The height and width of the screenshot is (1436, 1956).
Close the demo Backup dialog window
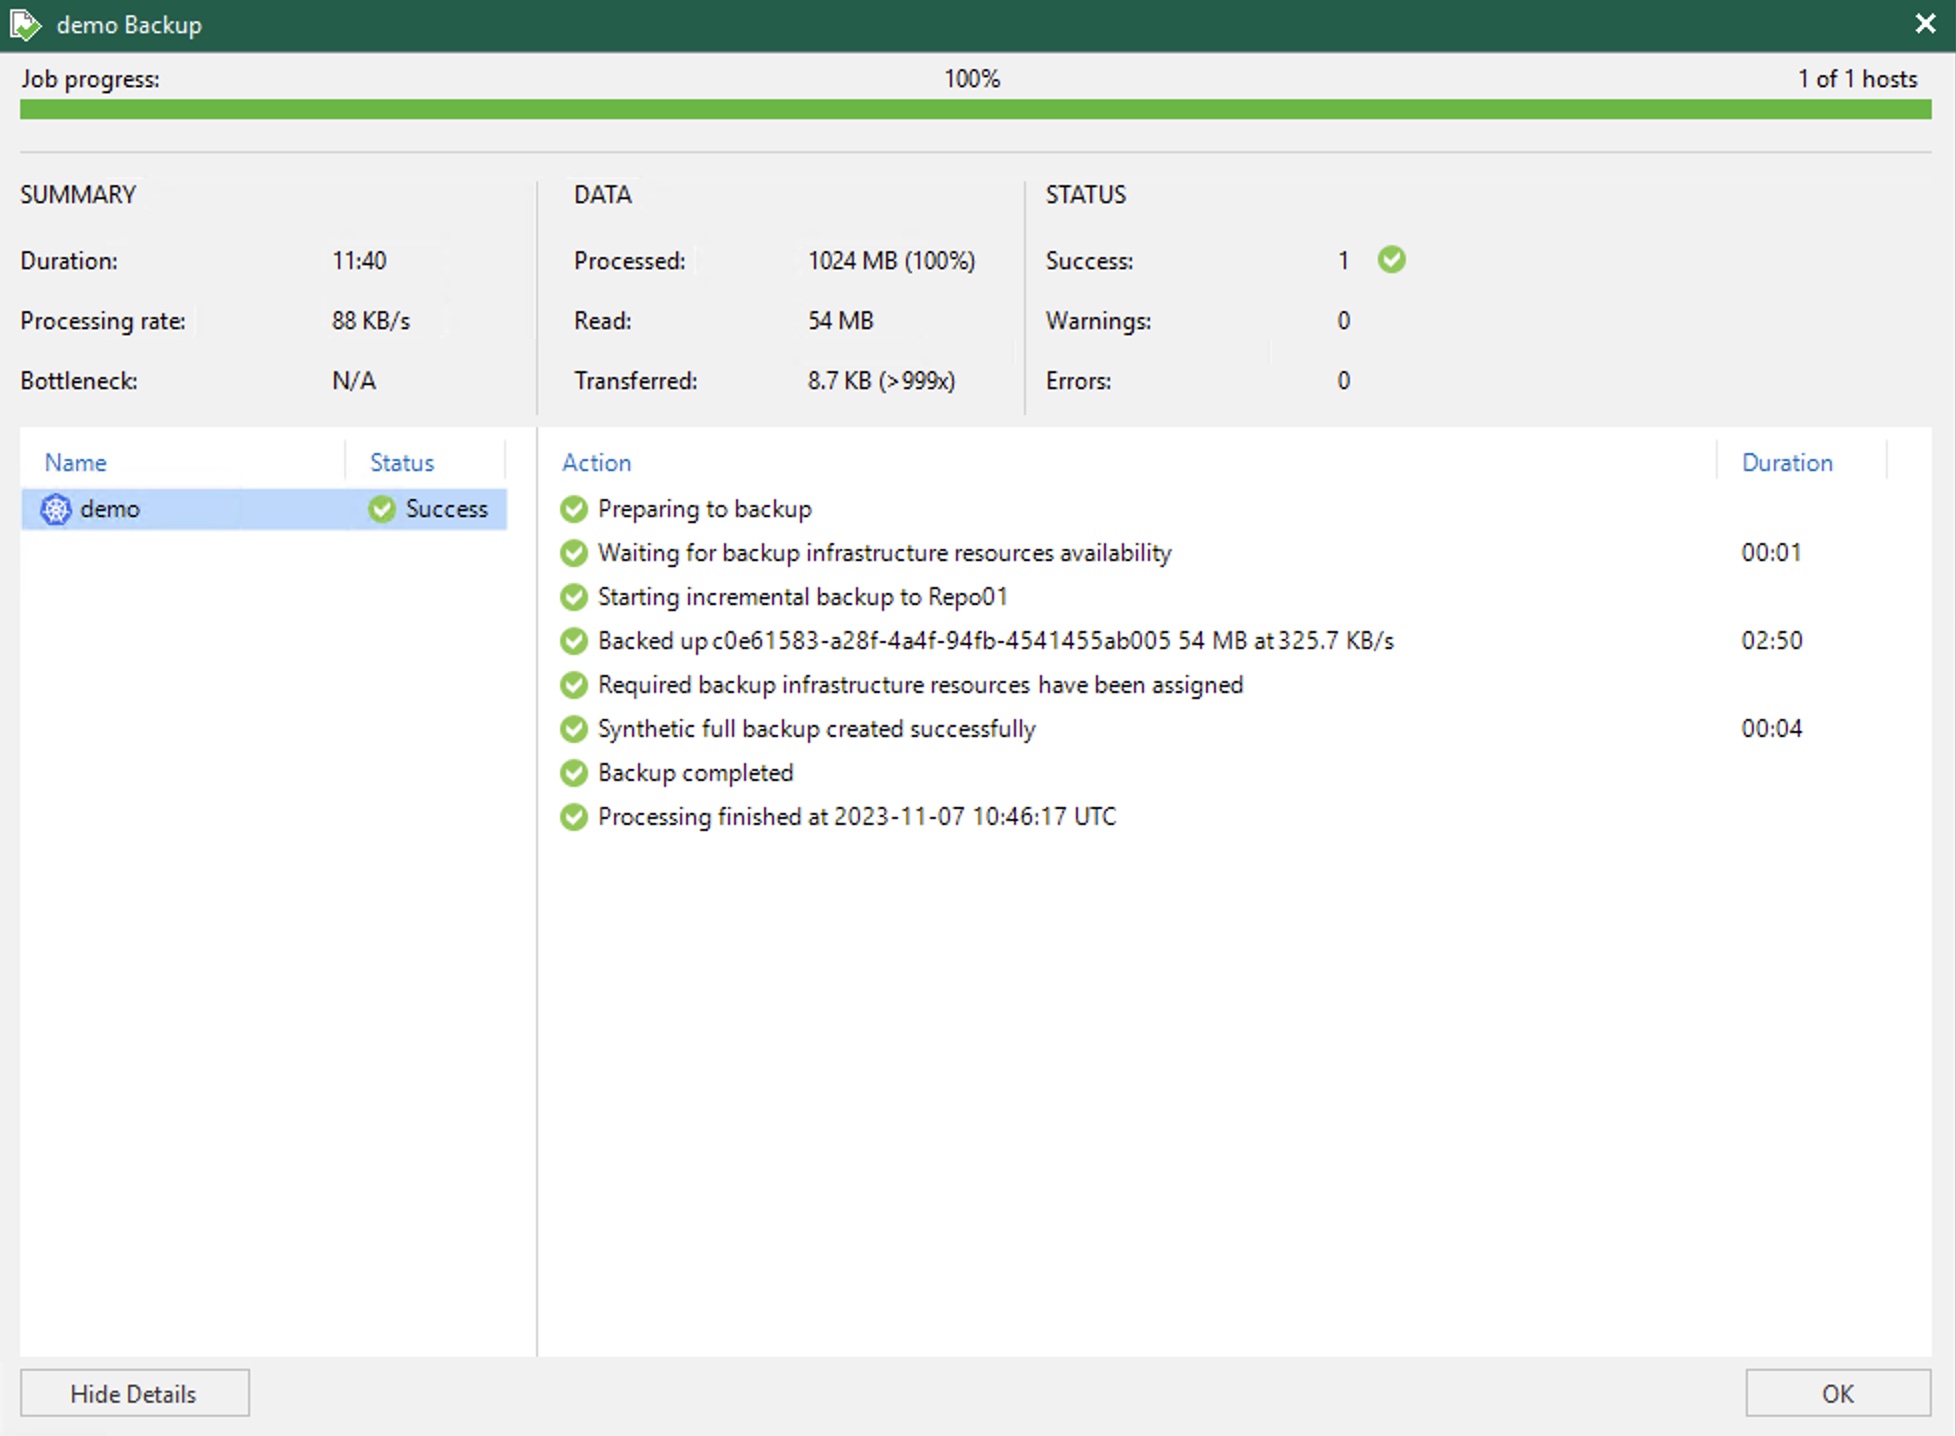[x=1925, y=24]
